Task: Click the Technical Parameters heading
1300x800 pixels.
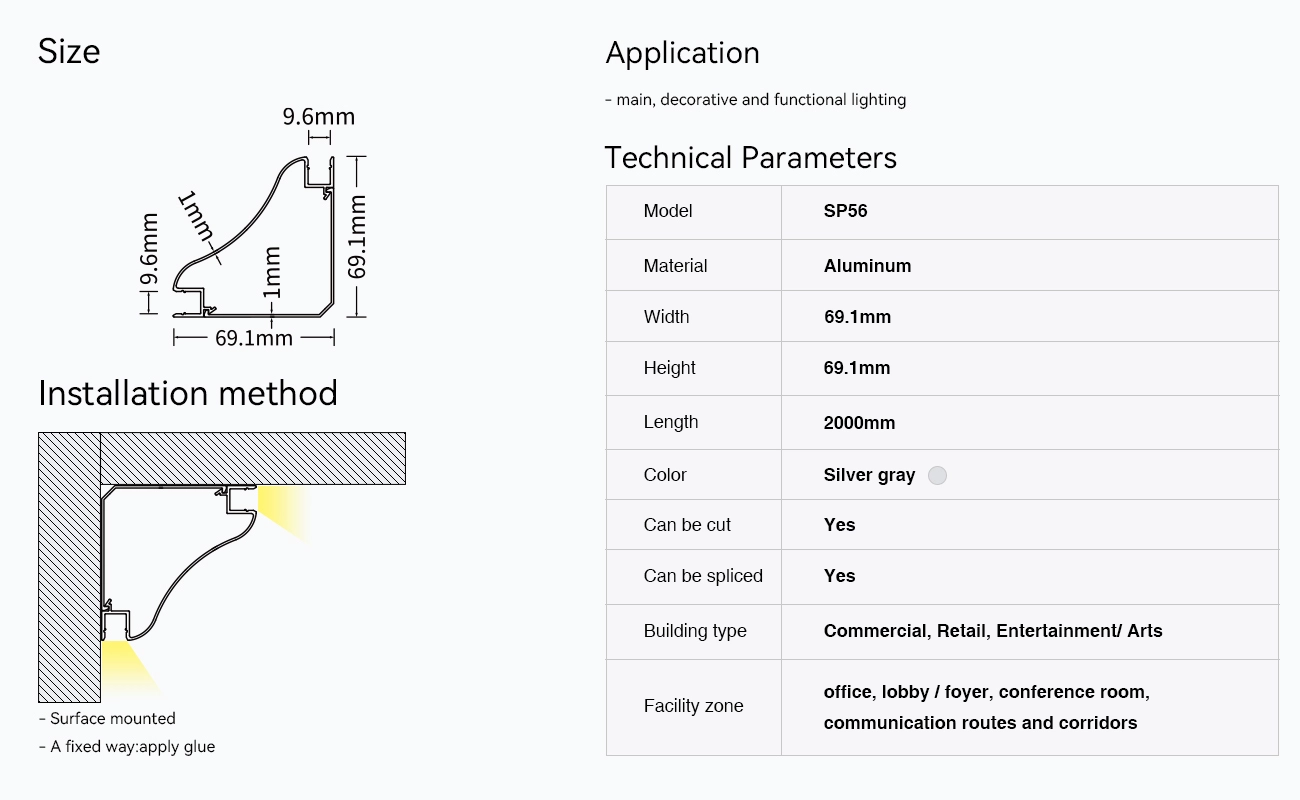Action: (x=751, y=158)
